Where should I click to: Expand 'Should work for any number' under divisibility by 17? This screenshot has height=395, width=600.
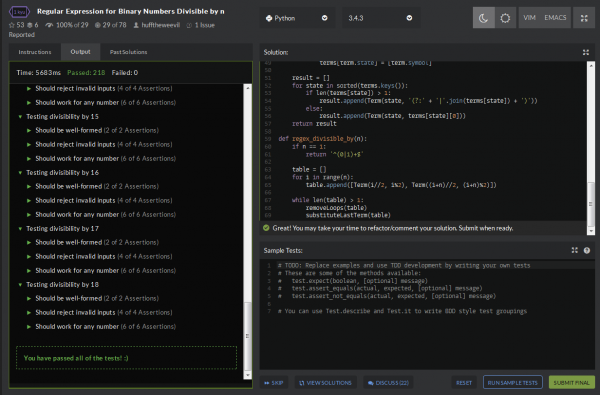(29, 271)
